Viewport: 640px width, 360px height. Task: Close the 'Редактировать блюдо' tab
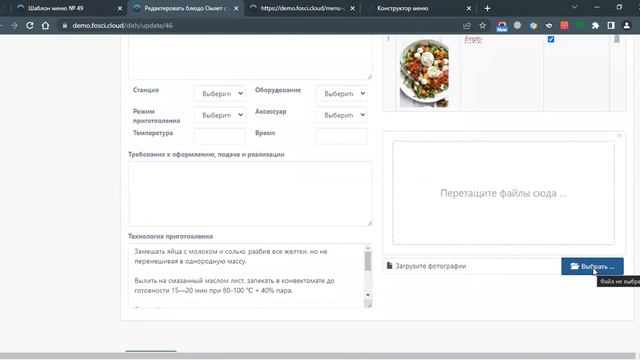click(x=236, y=8)
